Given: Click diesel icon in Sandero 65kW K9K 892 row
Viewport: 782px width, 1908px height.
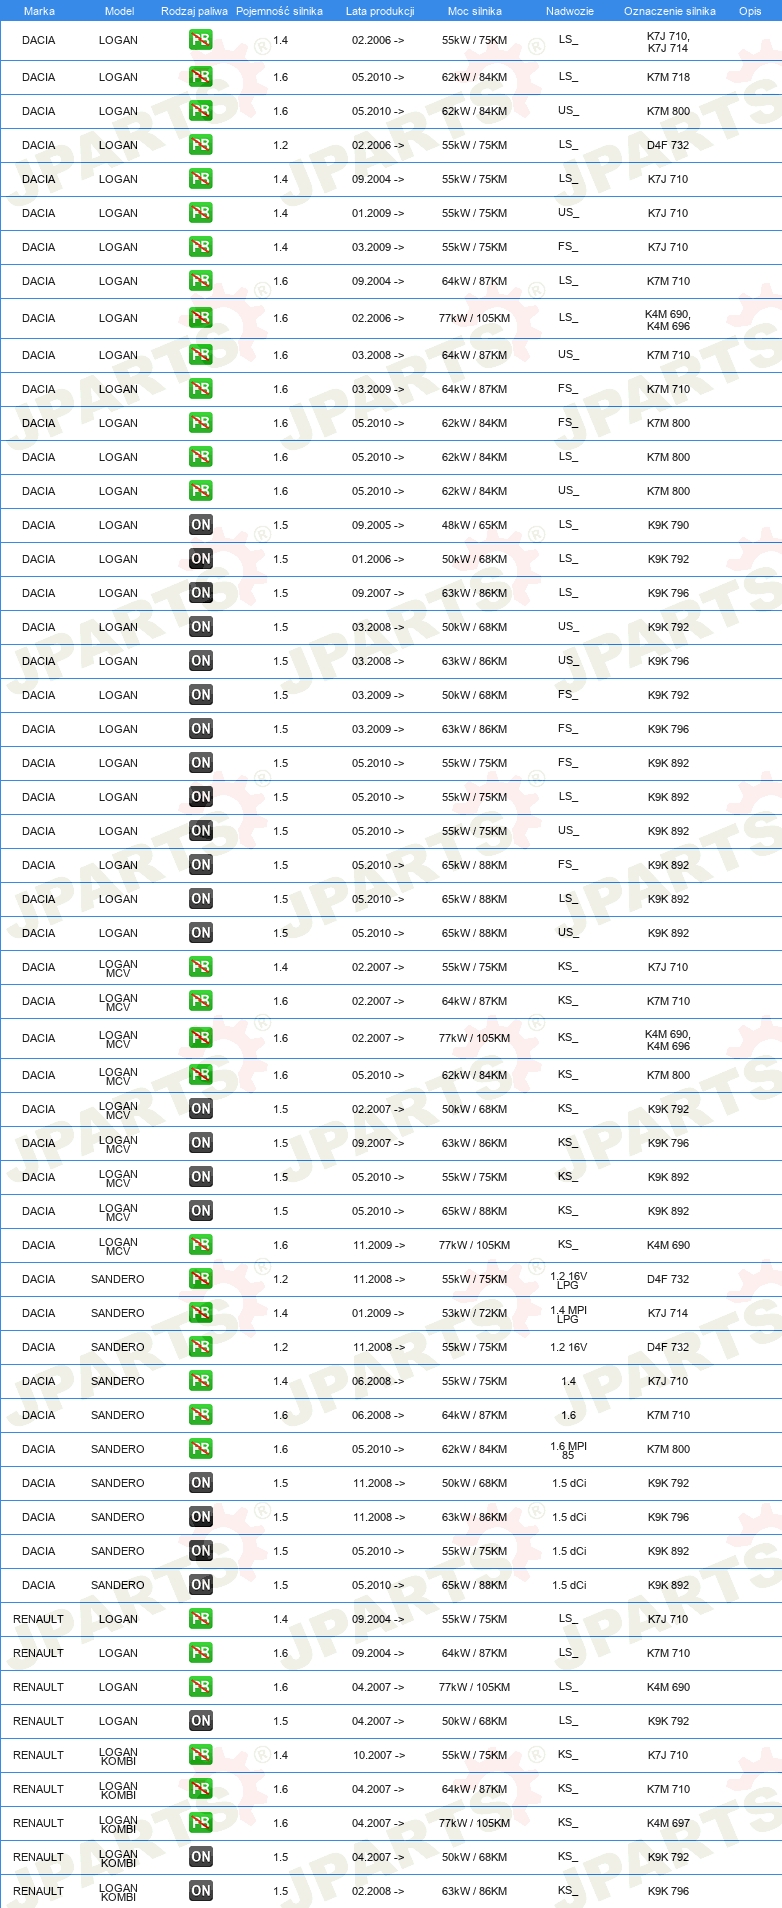Looking at the screenshot, I should coord(201,1585).
